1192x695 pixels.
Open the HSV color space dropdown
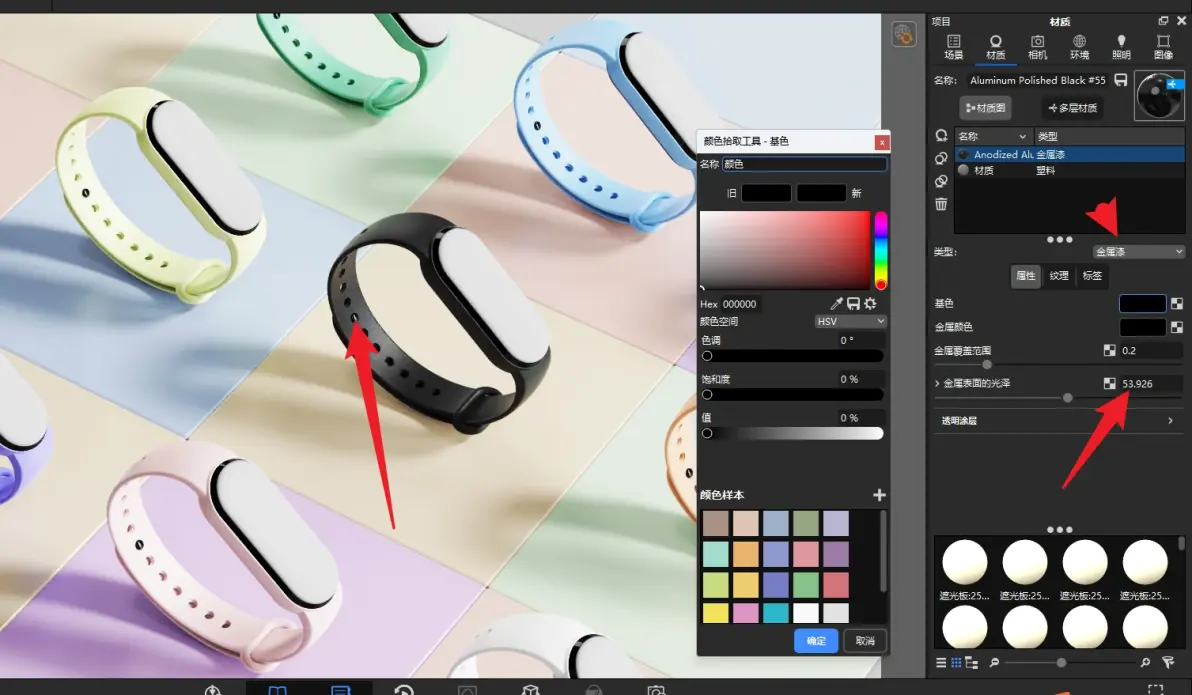pos(850,322)
